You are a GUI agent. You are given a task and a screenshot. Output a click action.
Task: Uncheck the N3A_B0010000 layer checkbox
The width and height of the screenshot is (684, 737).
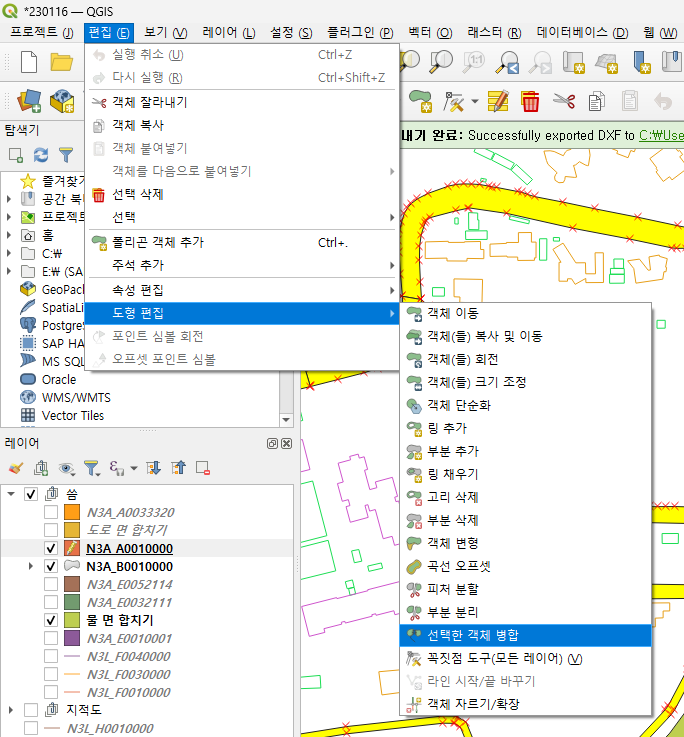51,566
